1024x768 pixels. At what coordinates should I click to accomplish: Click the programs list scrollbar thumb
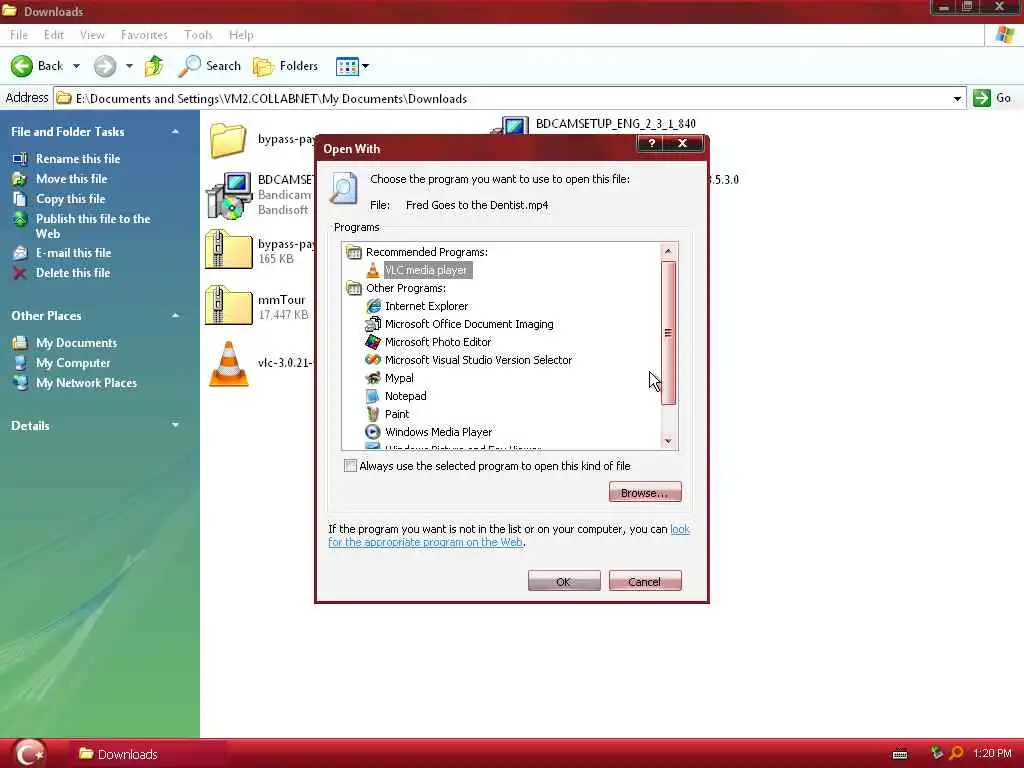tap(668, 333)
